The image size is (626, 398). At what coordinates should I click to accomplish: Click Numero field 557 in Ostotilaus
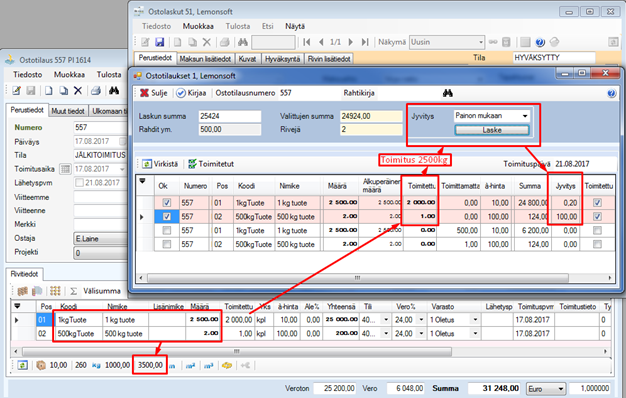(x=100, y=128)
